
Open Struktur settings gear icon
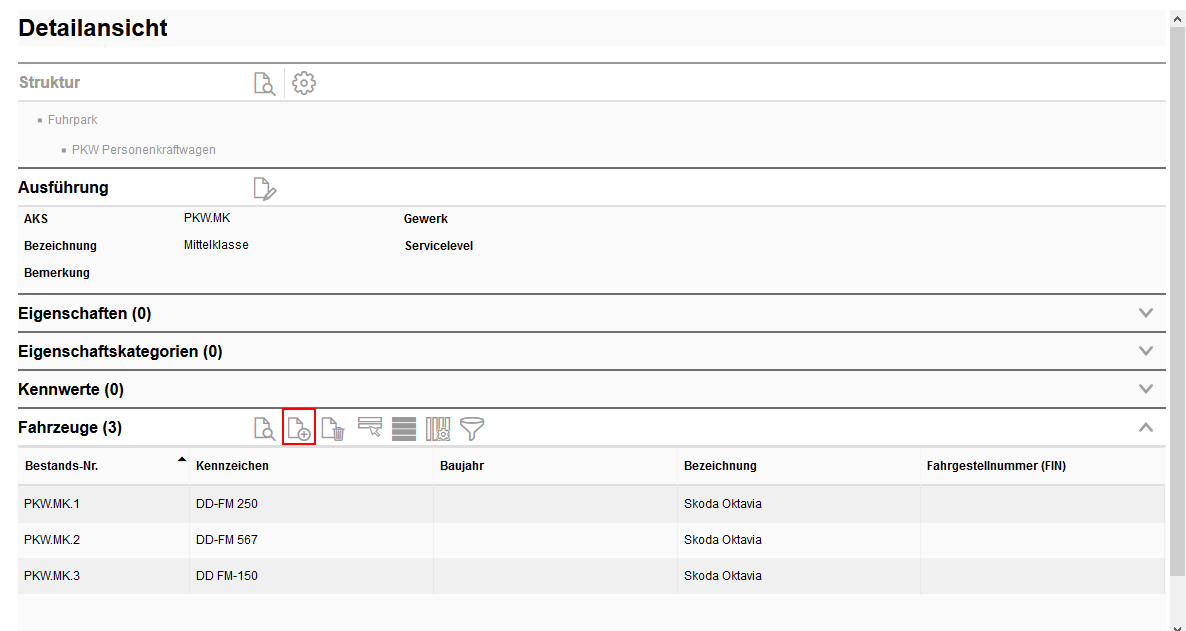[304, 83]
